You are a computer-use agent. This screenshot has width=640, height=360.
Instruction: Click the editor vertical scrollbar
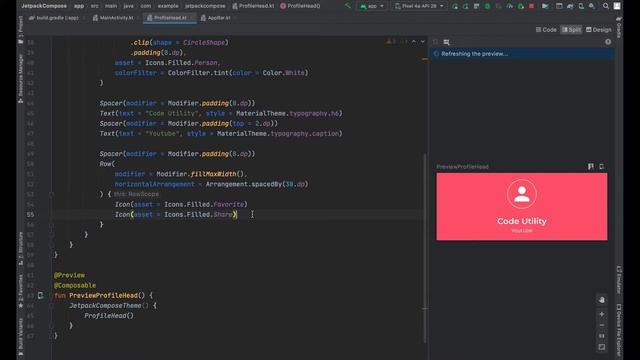coord(425,248)
